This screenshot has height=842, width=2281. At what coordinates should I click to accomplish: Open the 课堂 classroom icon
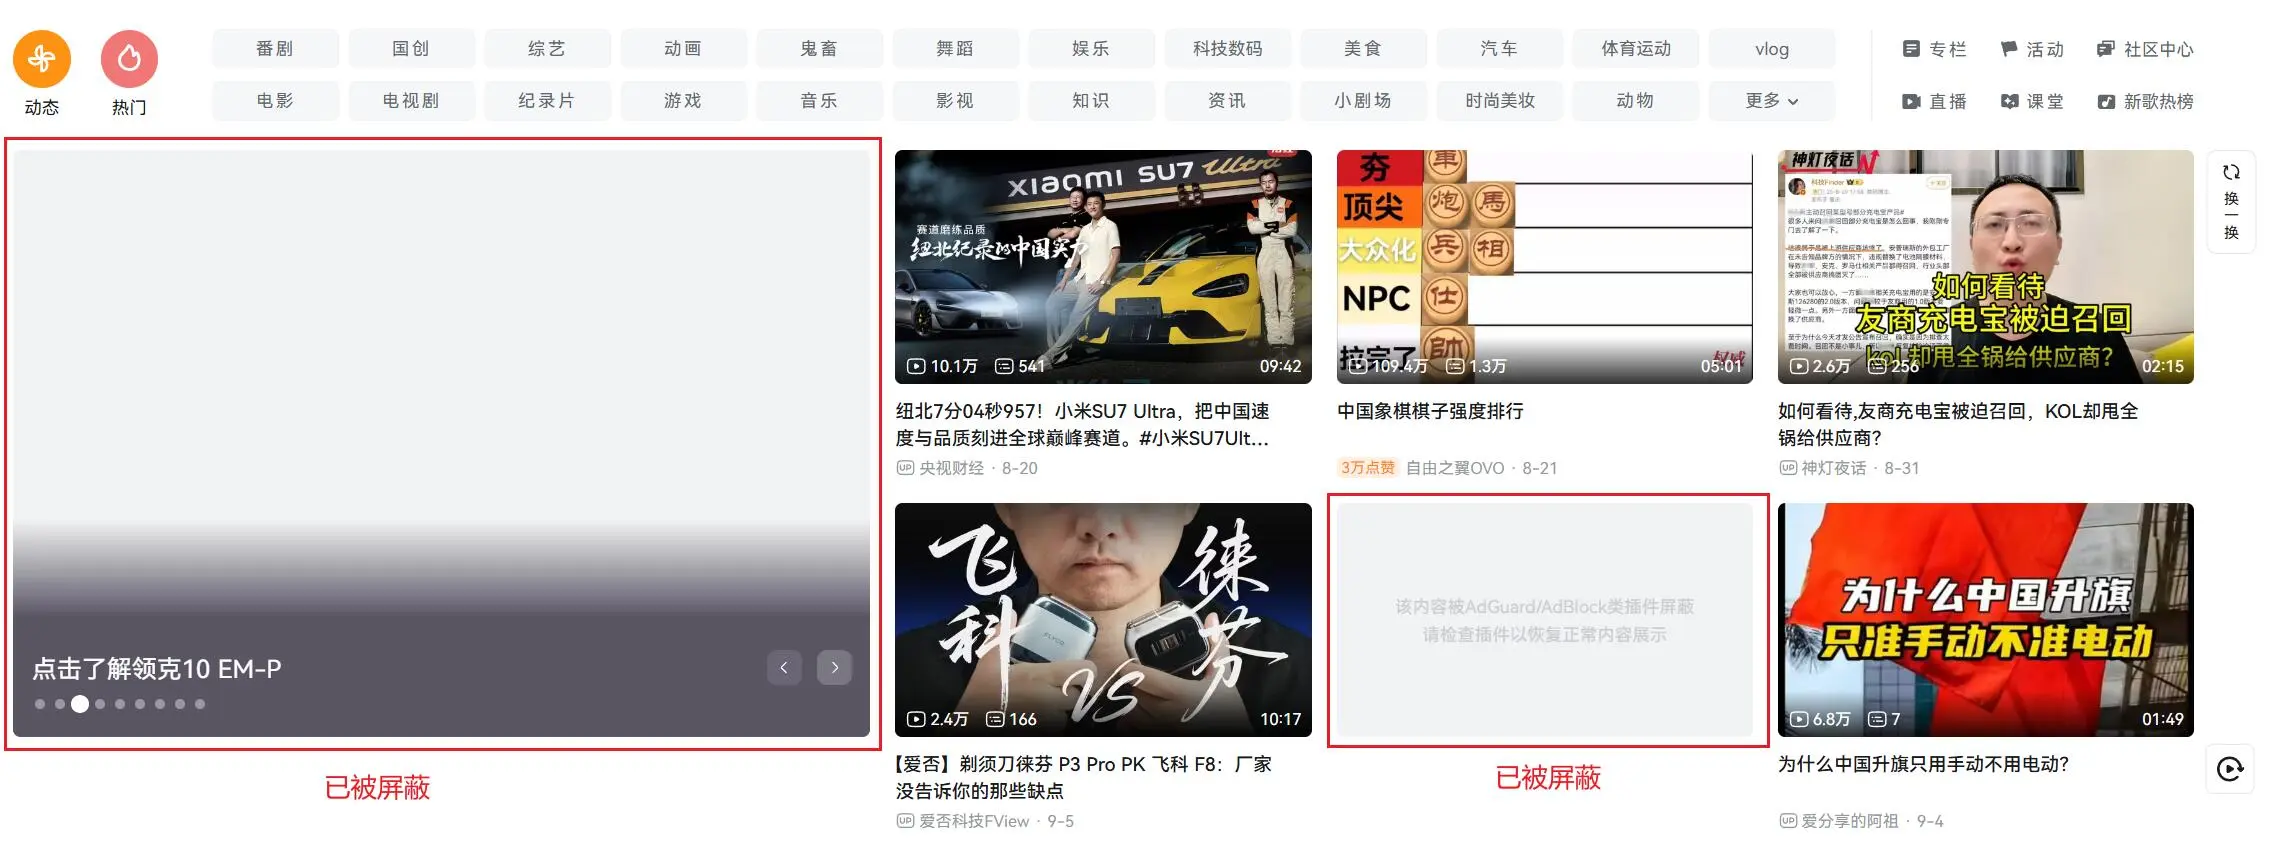pyautogui.click(x=2009, y=101)
